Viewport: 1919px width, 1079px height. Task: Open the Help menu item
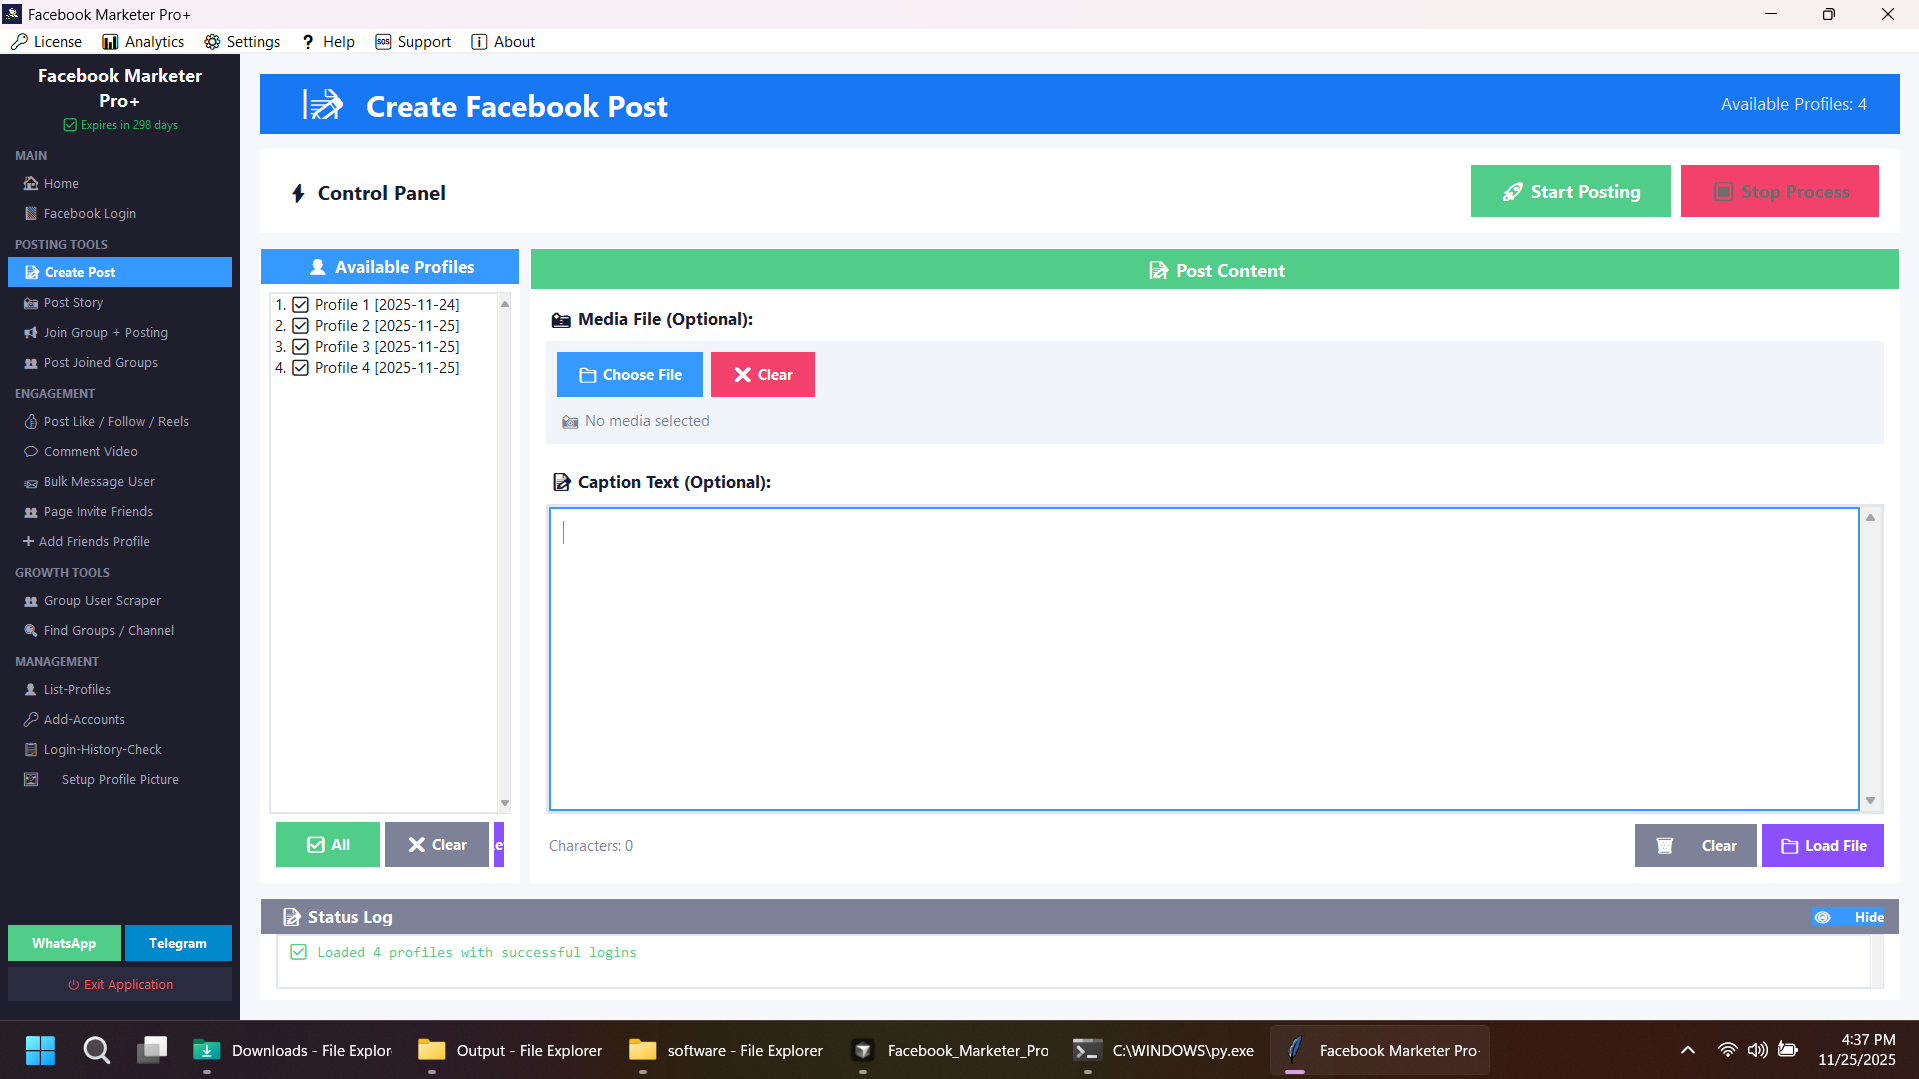click(327, 41)
